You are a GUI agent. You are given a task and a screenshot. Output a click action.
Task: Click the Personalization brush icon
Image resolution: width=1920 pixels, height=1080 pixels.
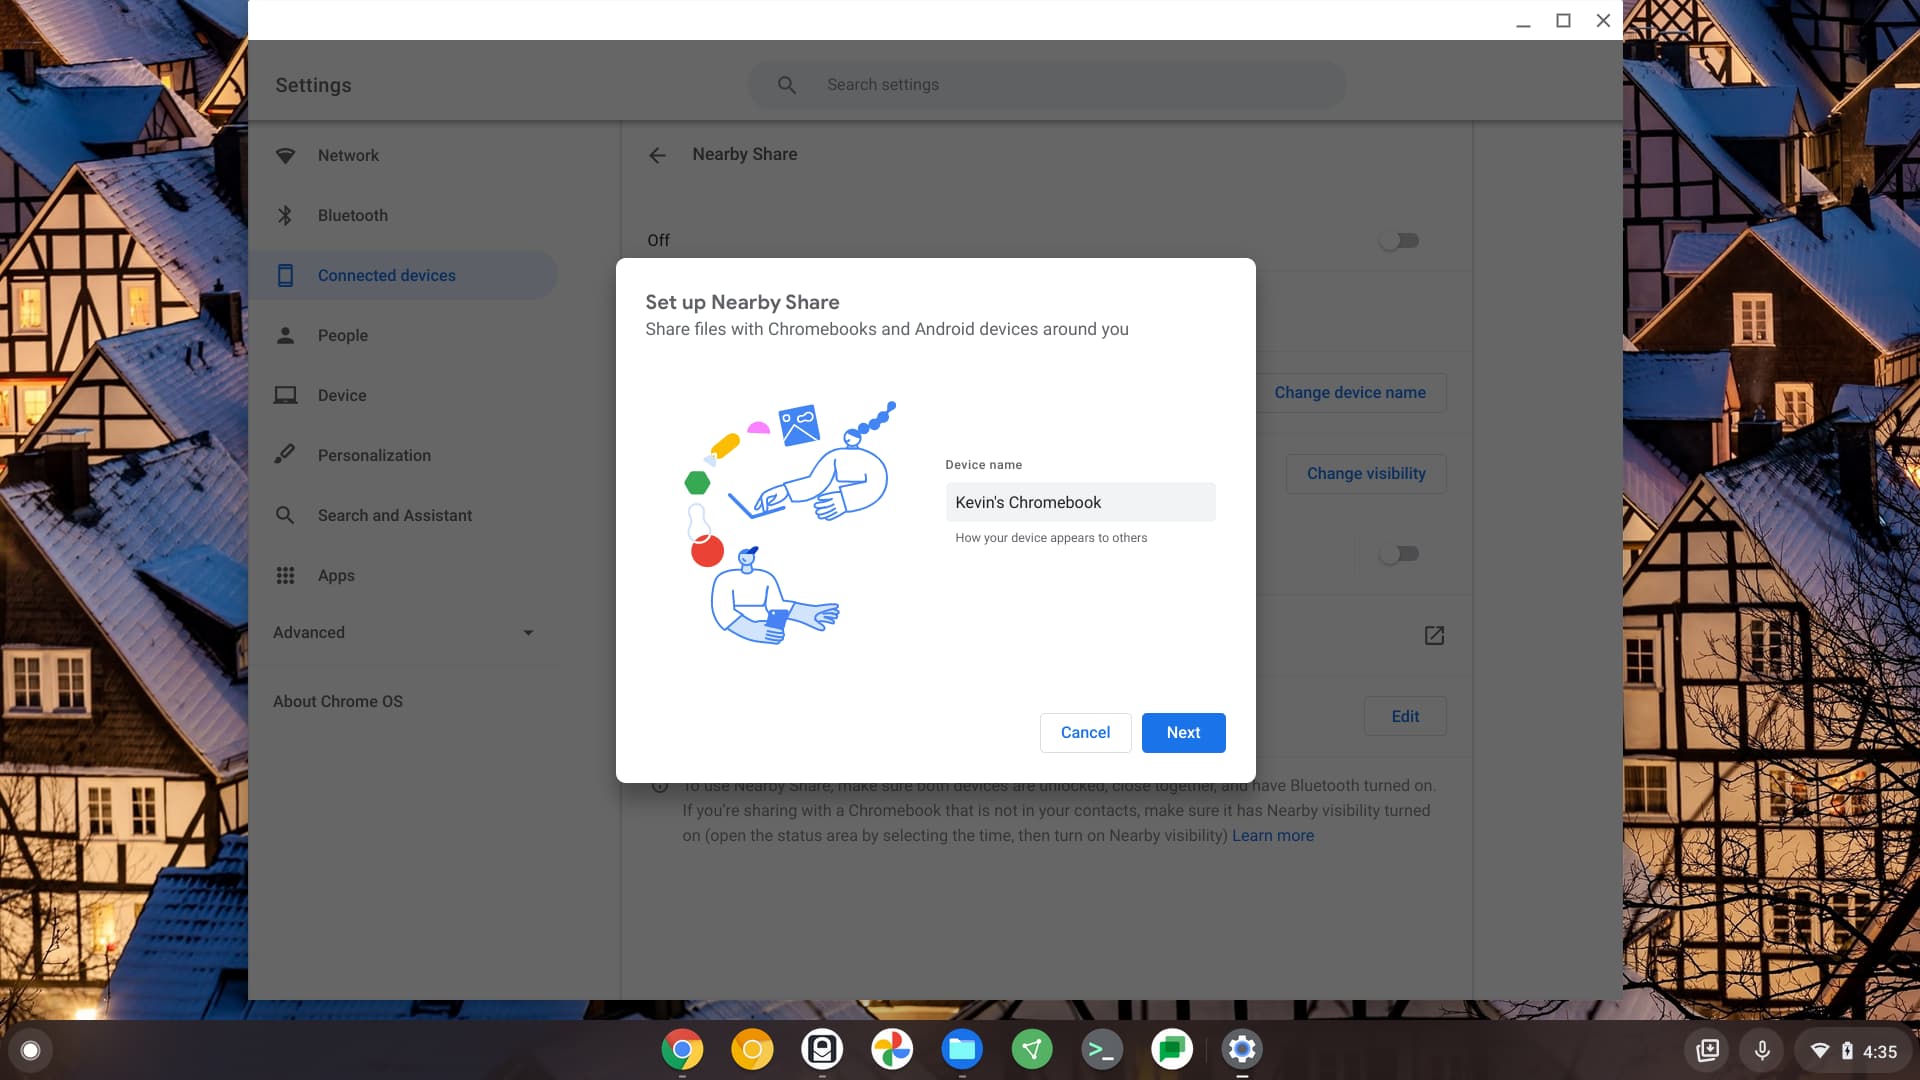(285, 455)
